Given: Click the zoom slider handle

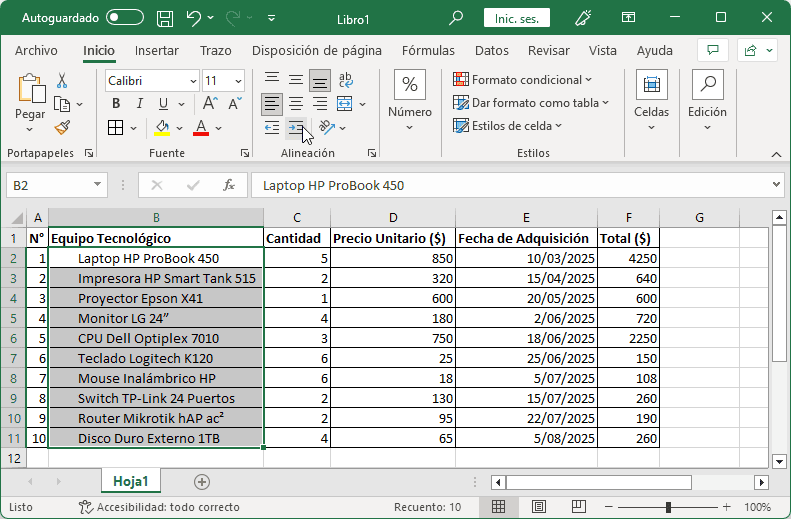Looking at the screenshot, I should (667, 507).
